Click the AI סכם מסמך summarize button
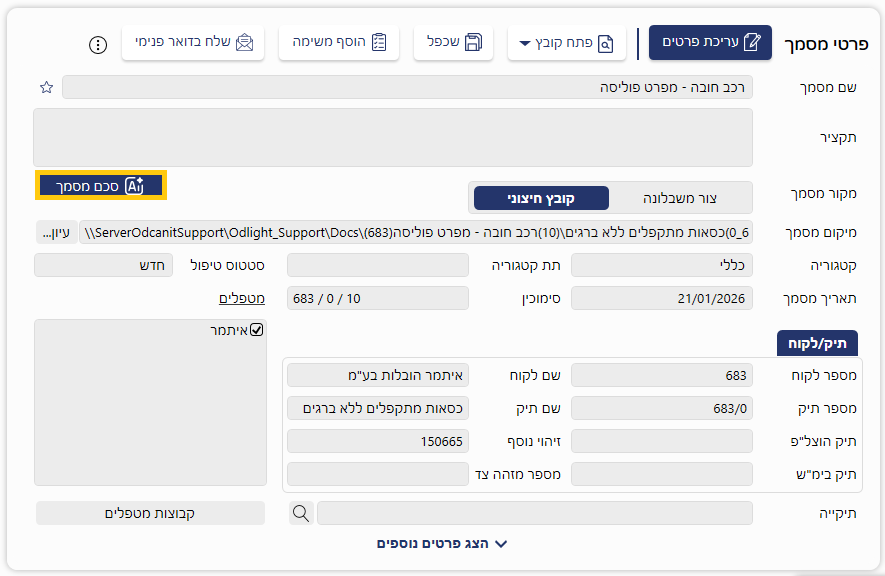885x576 pixels. (x=101, y=185)
